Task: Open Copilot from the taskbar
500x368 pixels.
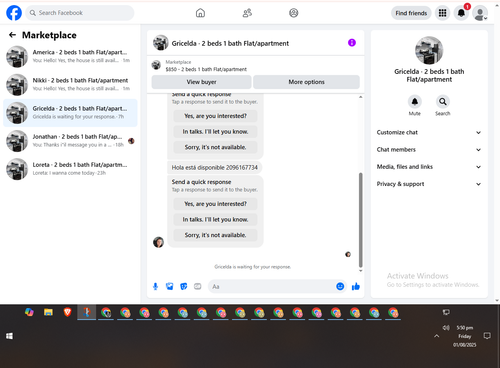Action: tap(29, 312)
